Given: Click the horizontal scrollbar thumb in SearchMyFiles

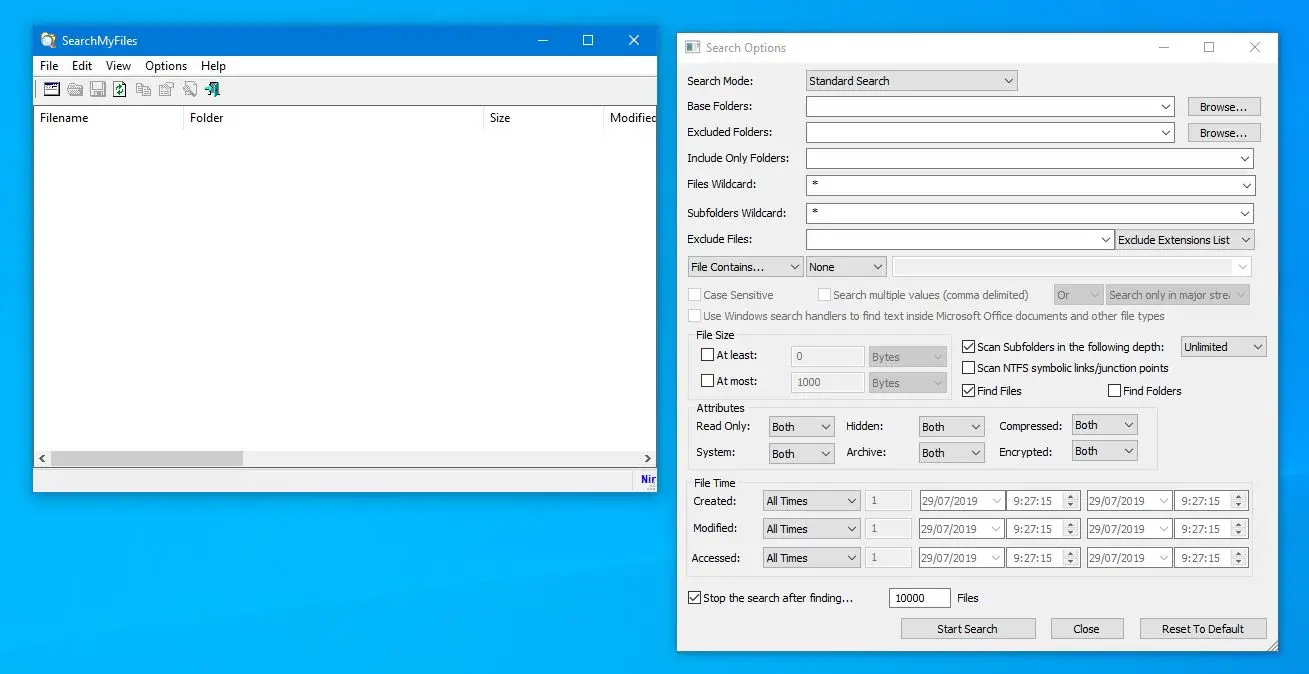Looking at the screenshot, I should point(147,458).
